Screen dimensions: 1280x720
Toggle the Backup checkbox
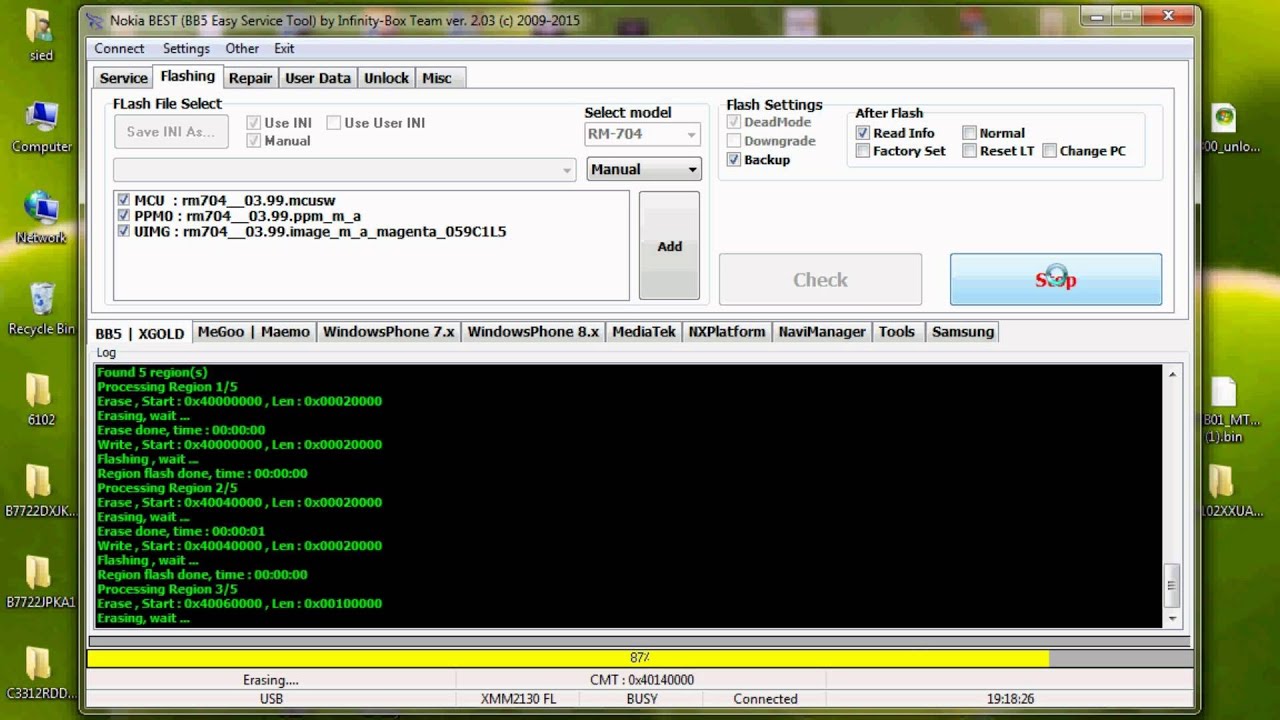pos(735,160)
